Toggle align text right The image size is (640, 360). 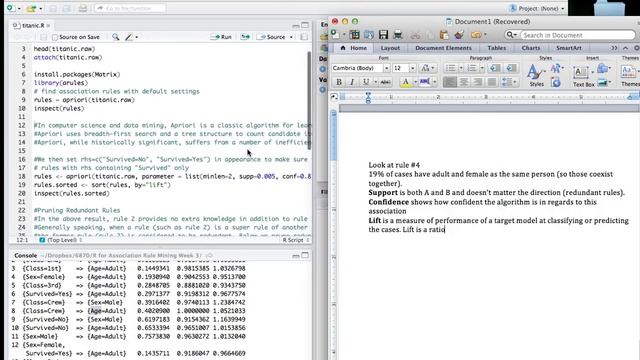[x=478, y=82]
